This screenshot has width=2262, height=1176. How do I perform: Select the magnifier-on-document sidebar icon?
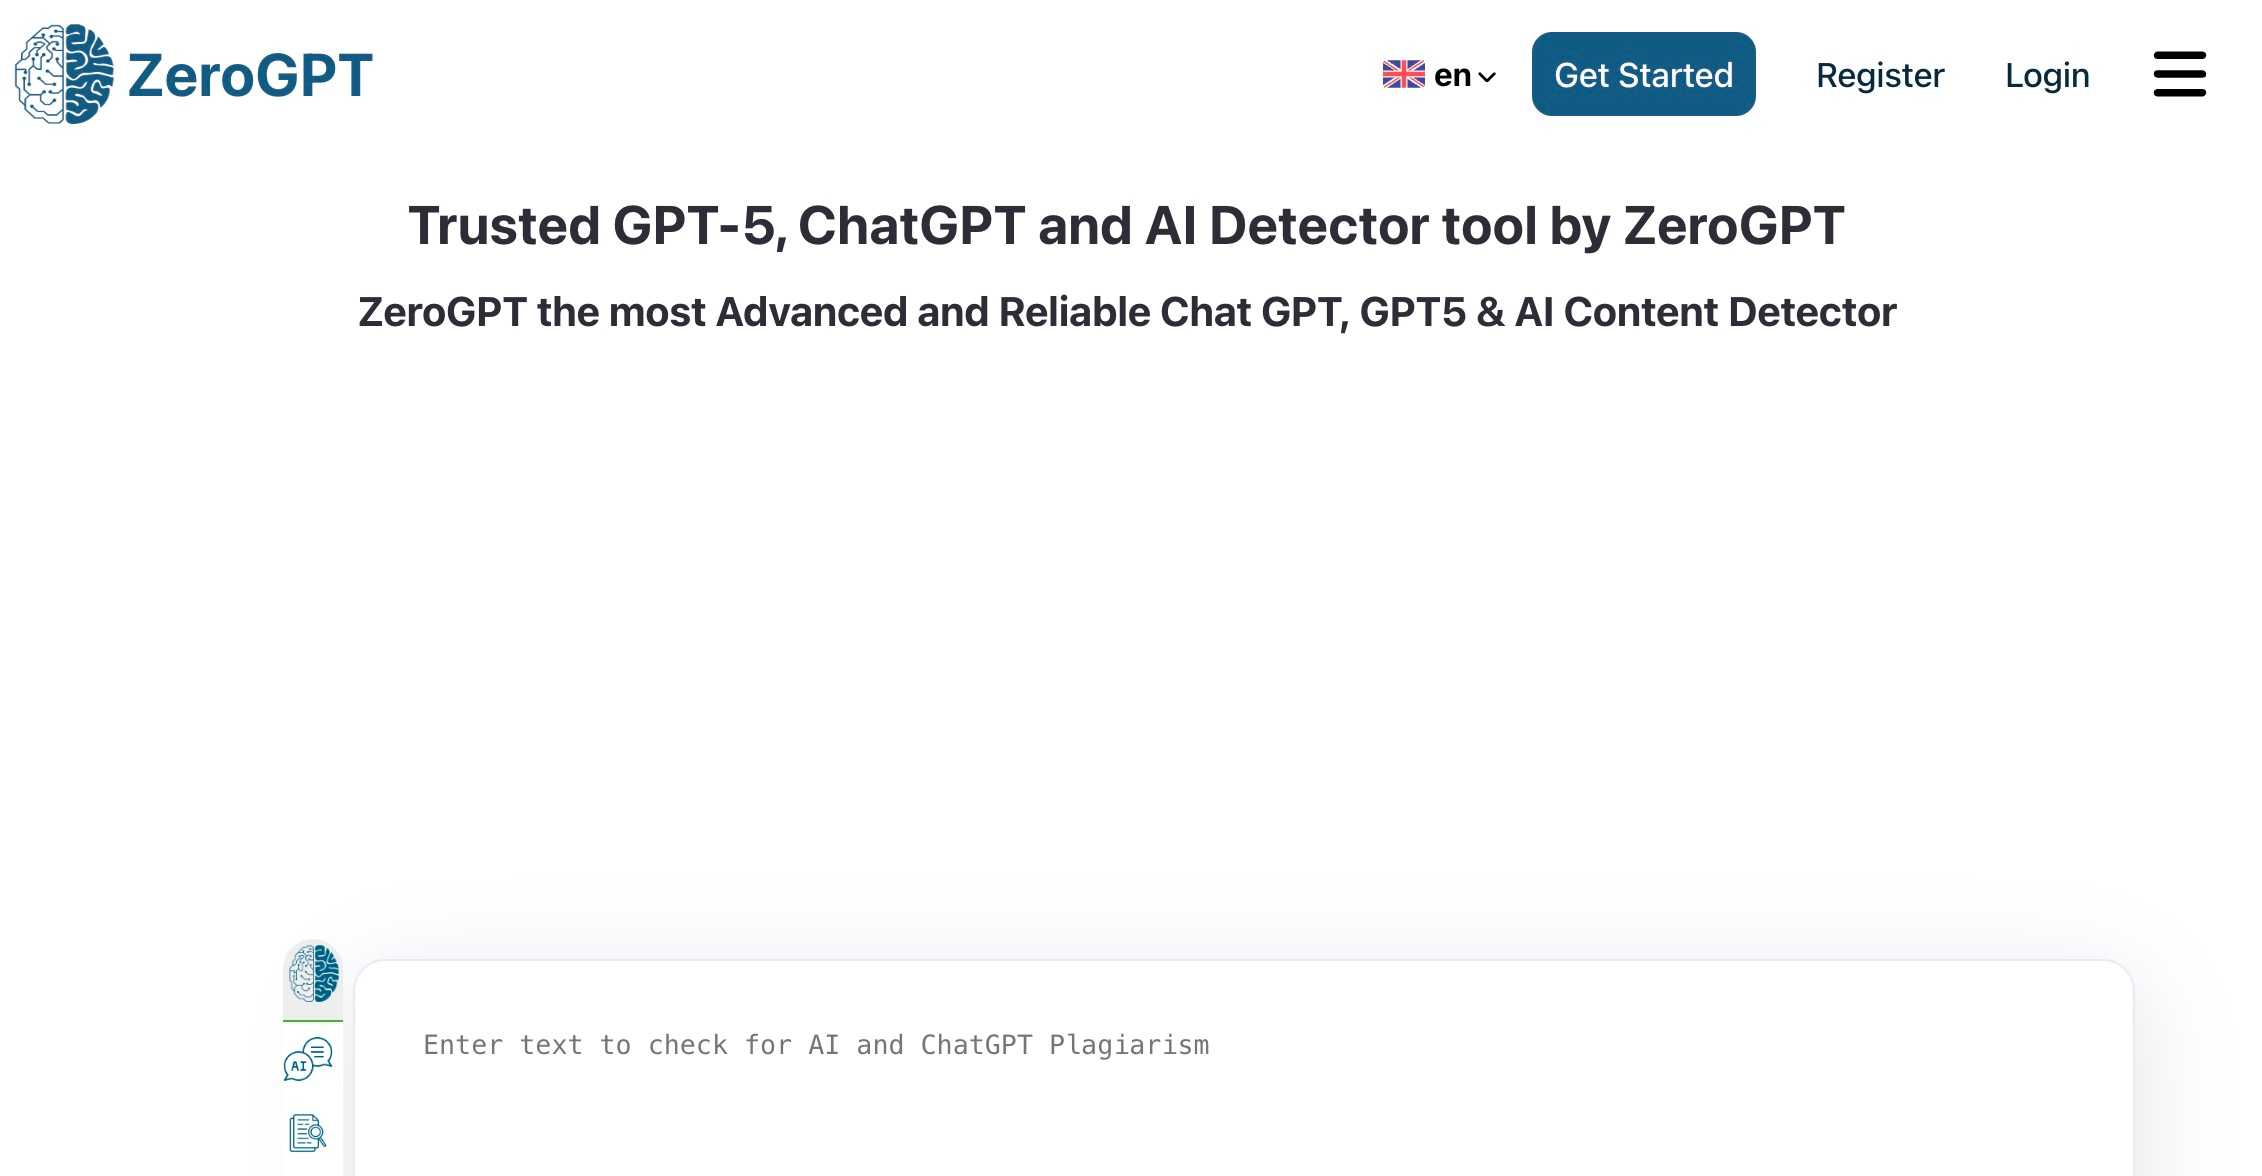[x=305, y=1133]
